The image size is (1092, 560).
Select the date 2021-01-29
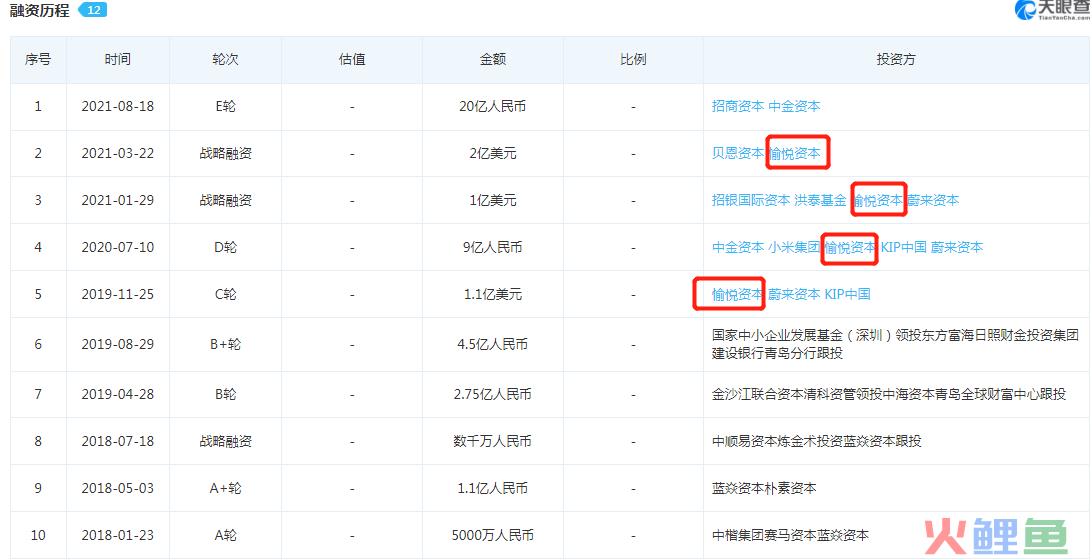pyautogui.click(x=118, y=201)
